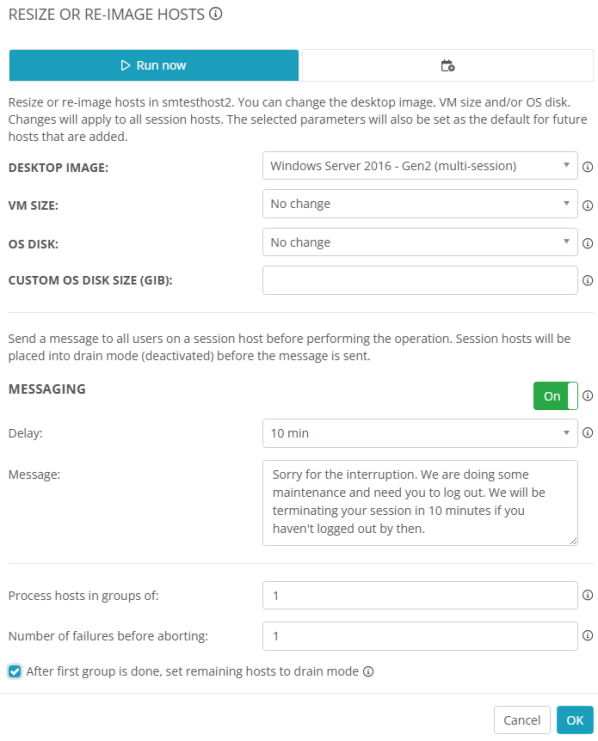Viewport: 598px width, 741px height.
Task: Click info icon next to Resize or Re-image Hosts title
Action: (x=216, y=14)
